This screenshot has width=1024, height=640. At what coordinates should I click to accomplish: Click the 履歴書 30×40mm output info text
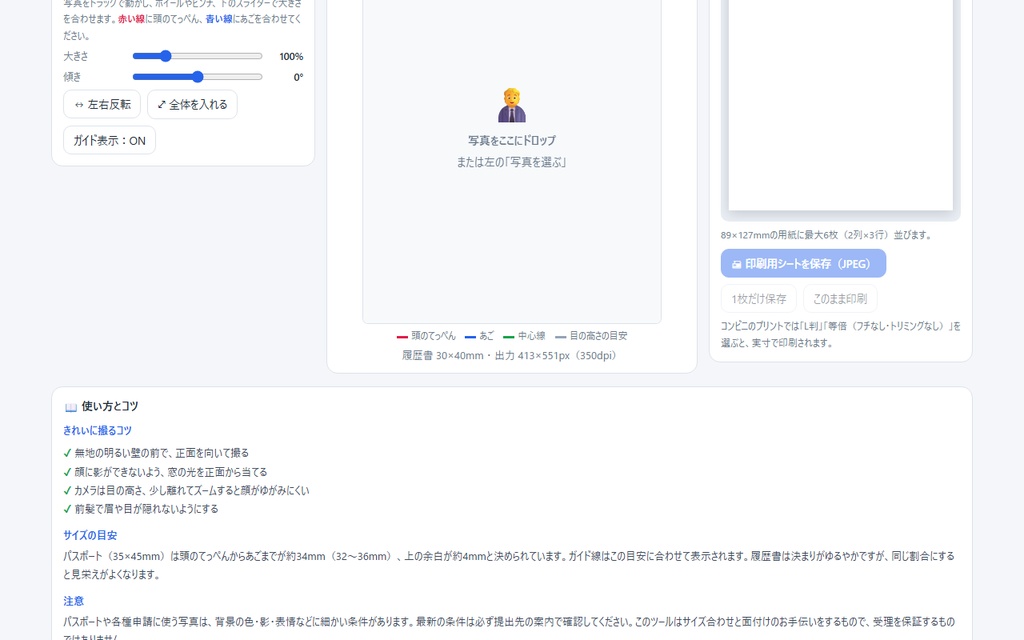tap(511, 355)
